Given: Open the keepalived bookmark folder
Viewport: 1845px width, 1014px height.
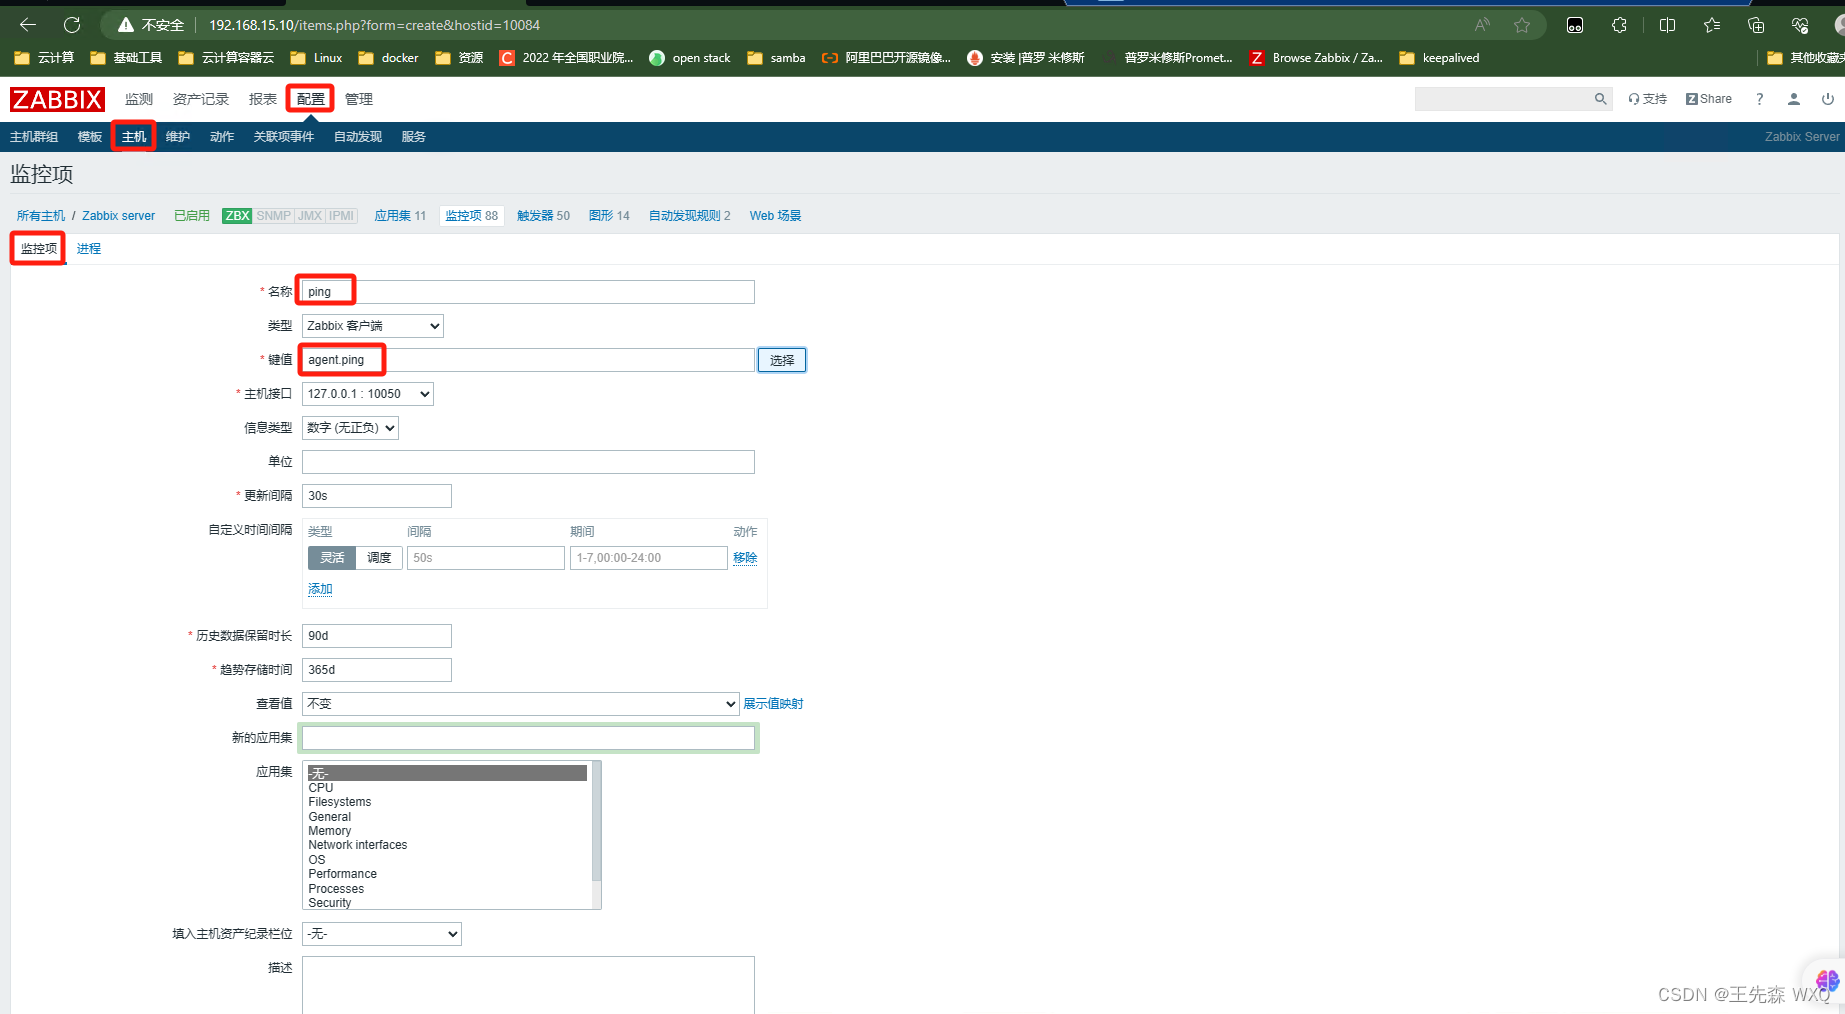Looking at the screenshot, I should click(1439, 58).
